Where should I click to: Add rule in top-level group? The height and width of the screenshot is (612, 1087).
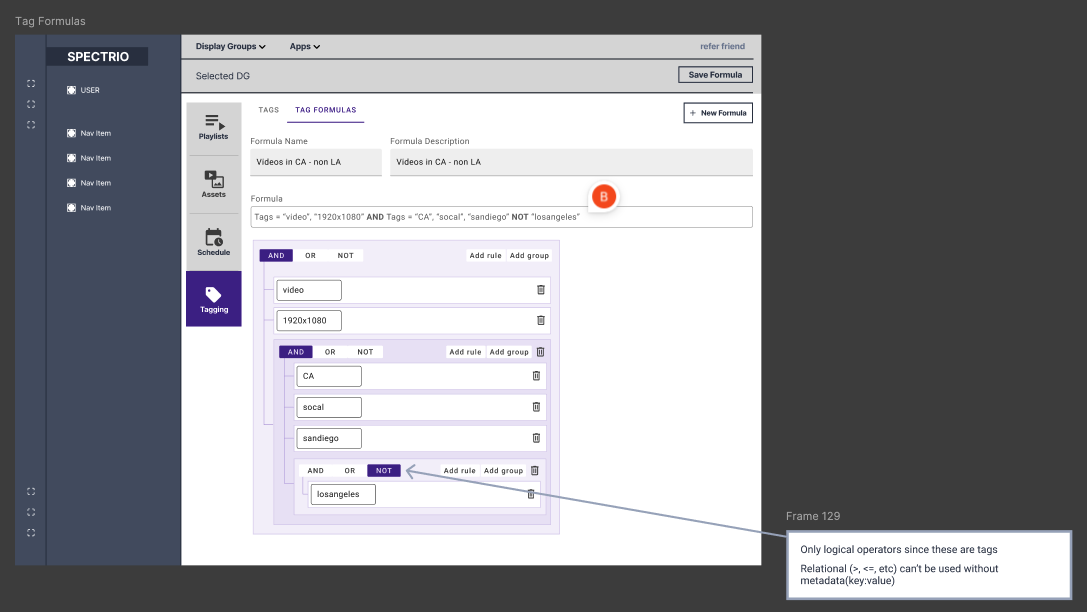click(x=485, y=256)
